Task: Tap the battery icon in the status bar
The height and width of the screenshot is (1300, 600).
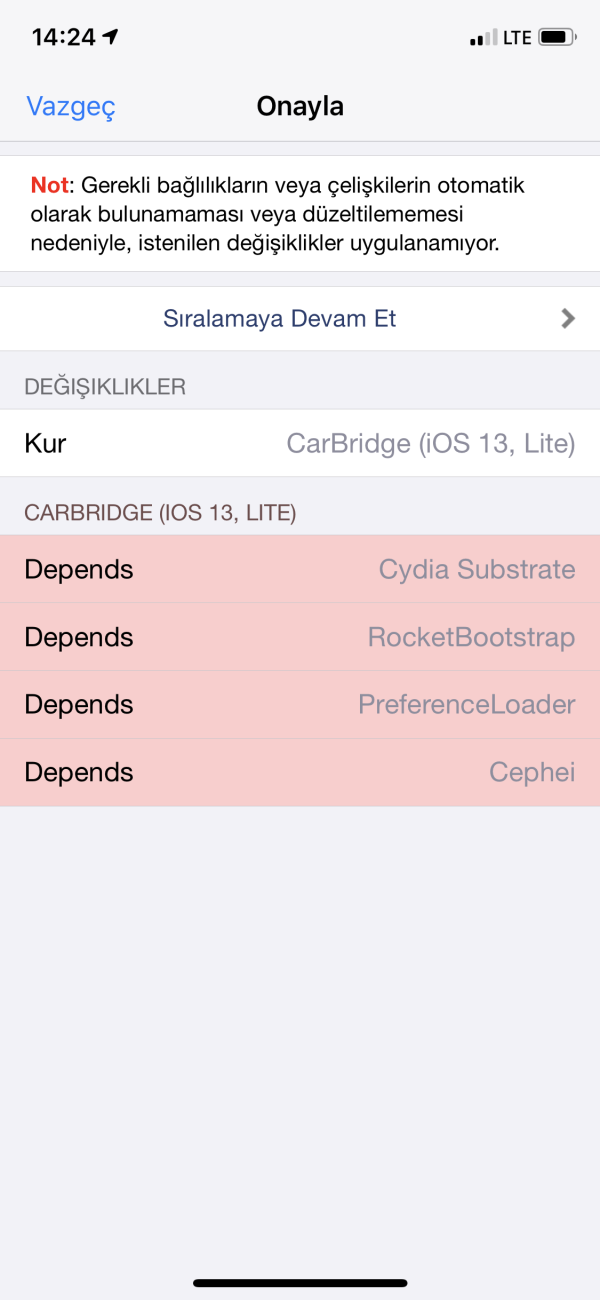Action: [x=555, y=36]
